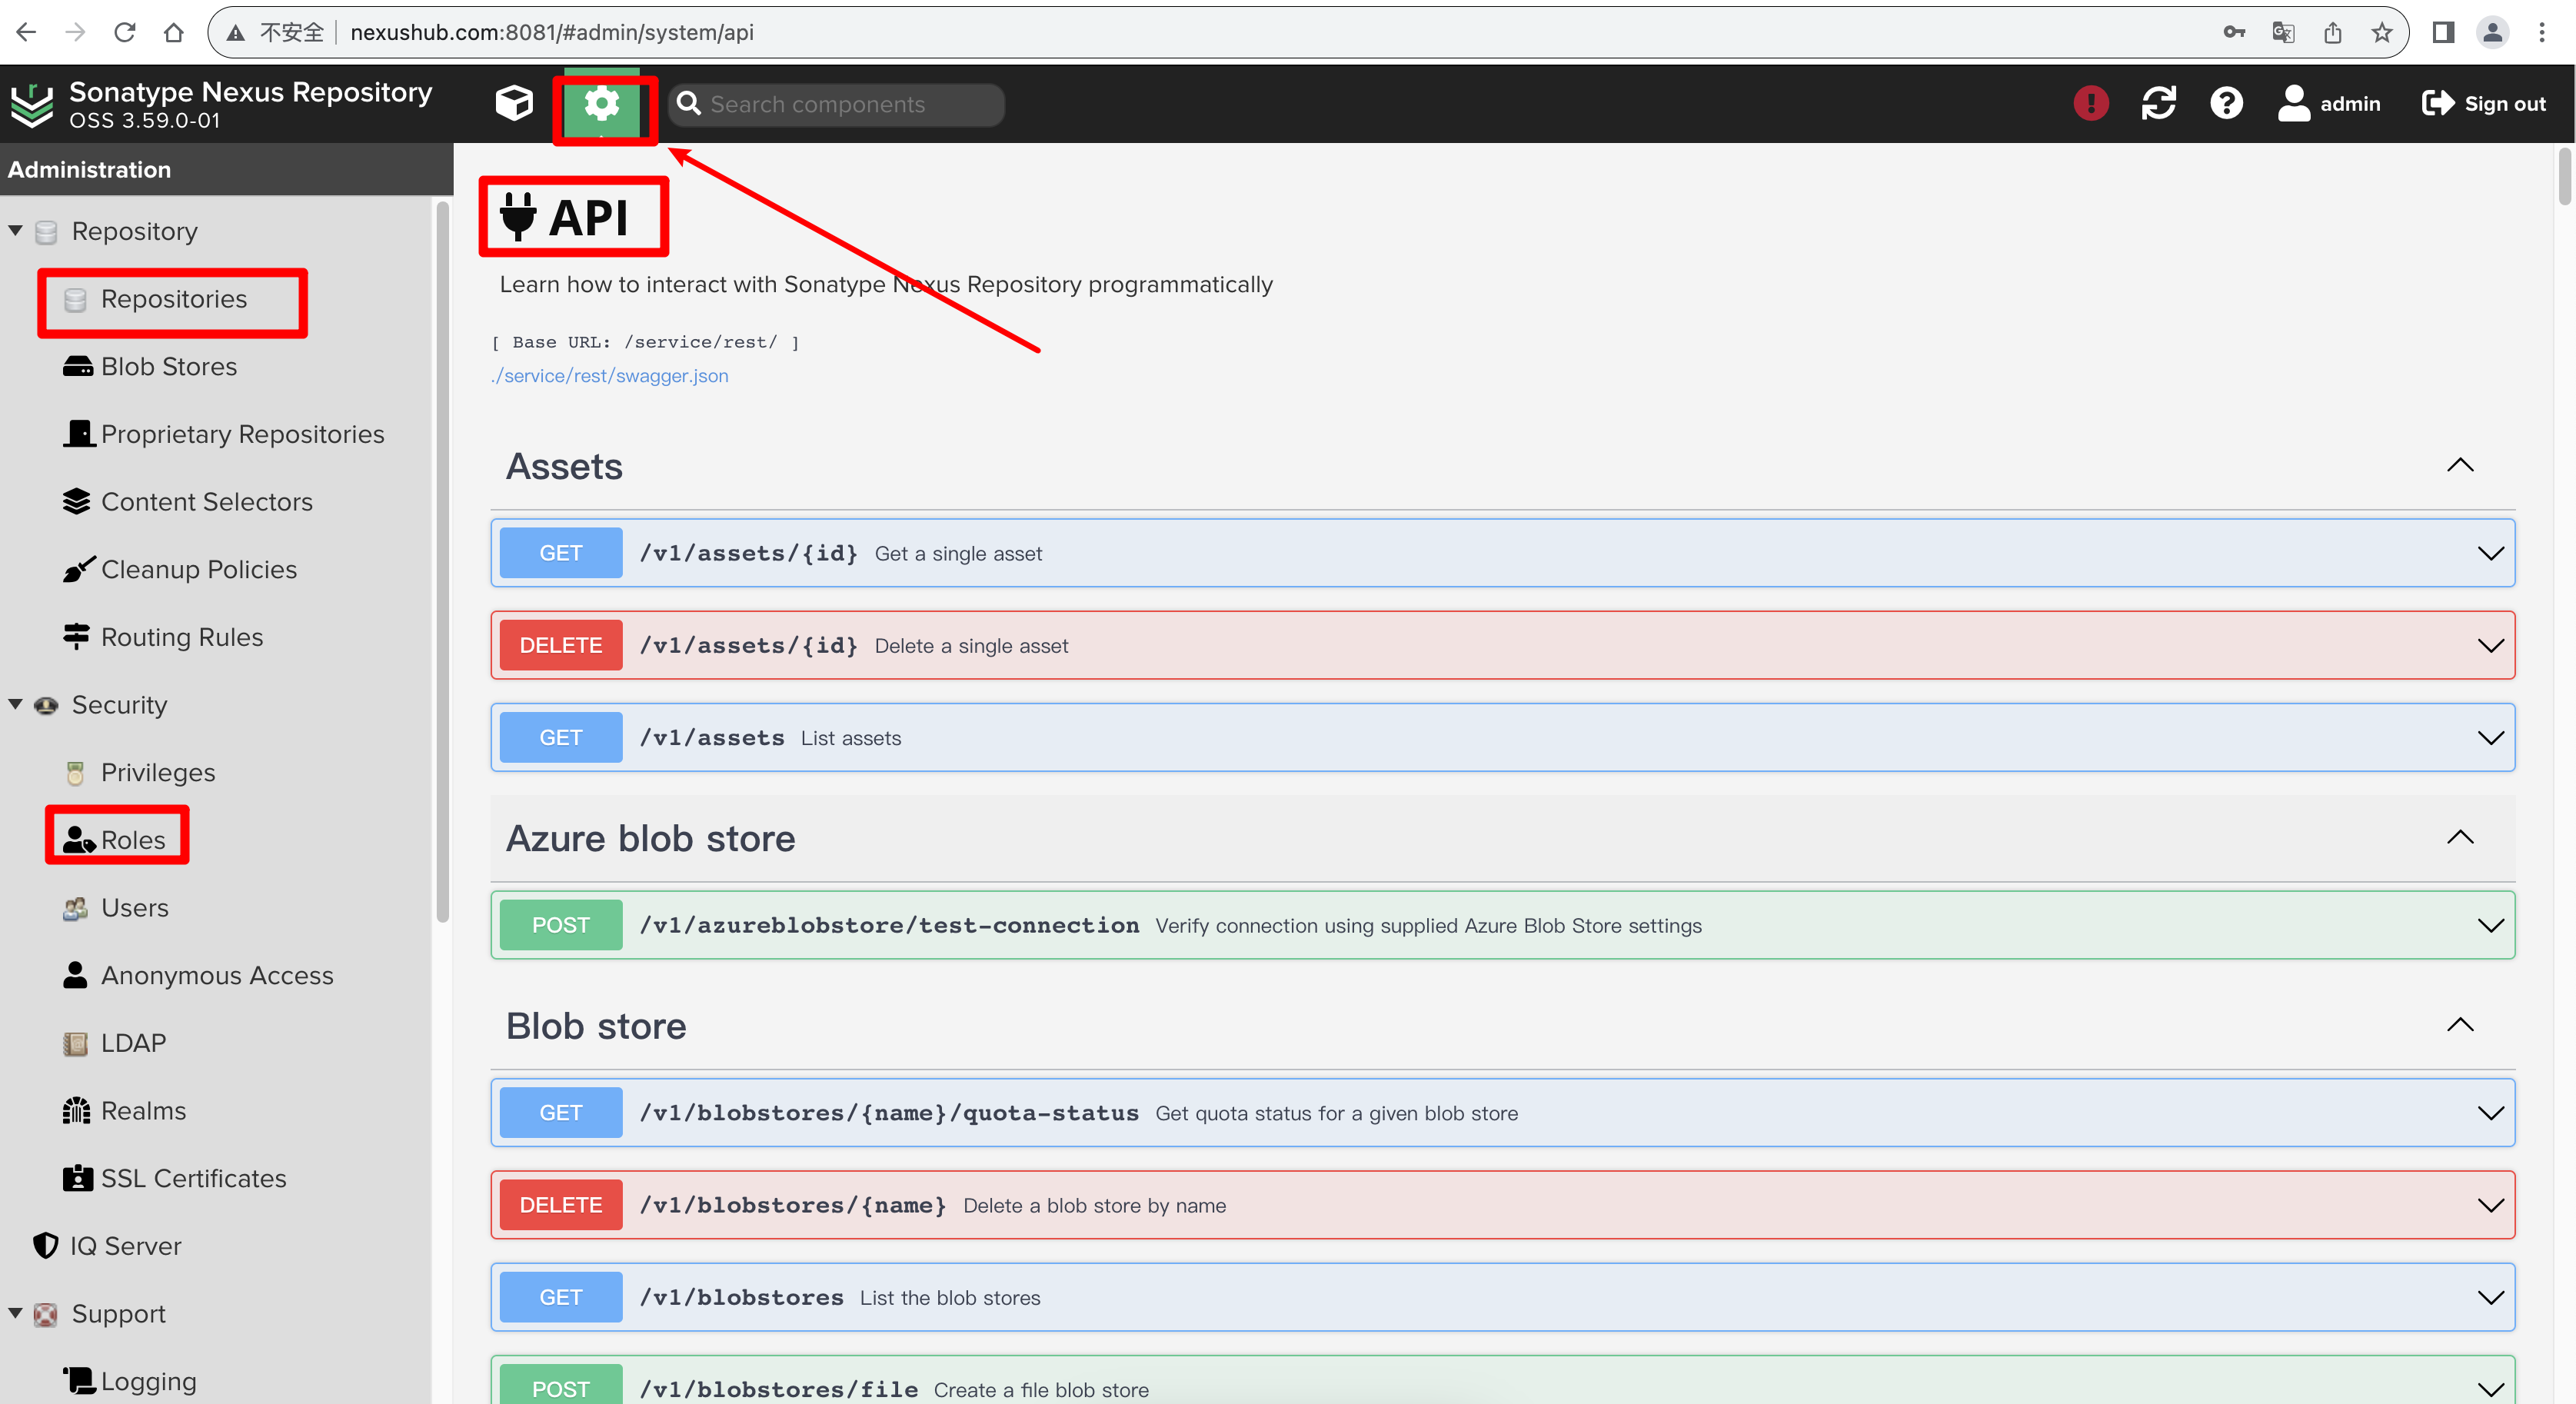Sign out of Nexus Repository
The image size is (2576, 1404).
pyautogui.click(x=2483, y=103)
